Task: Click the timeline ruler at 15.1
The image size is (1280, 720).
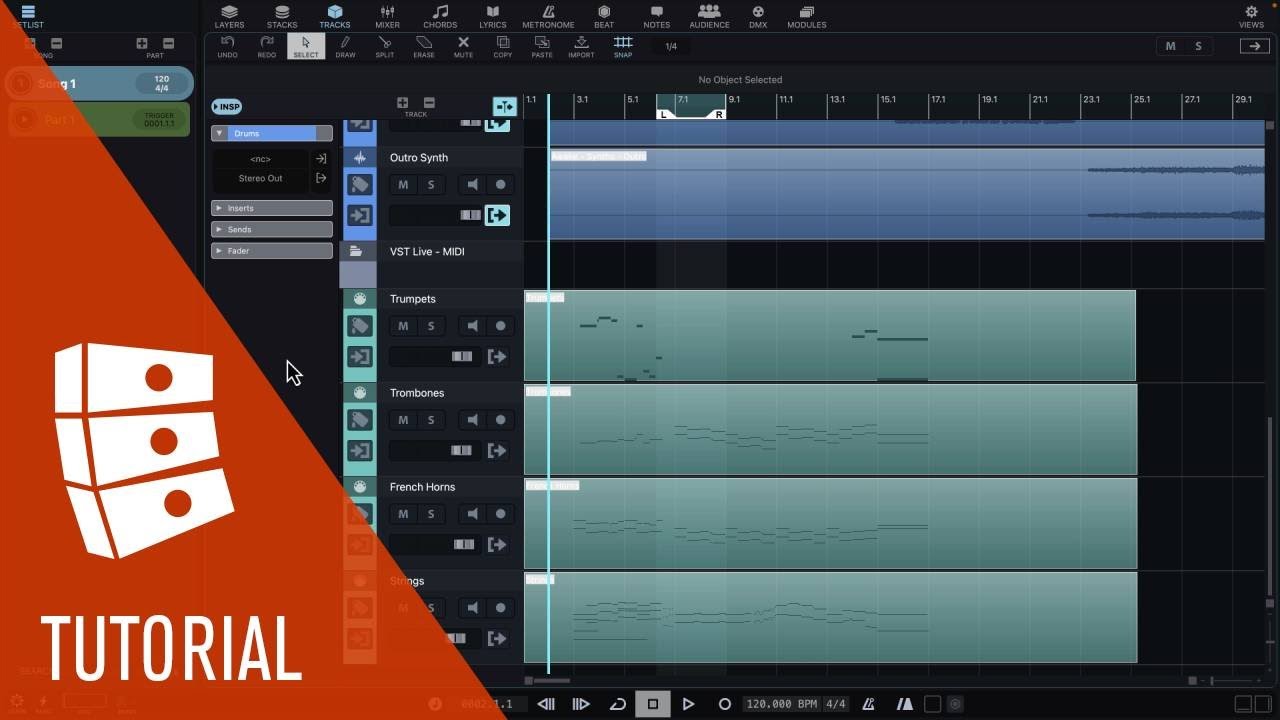Action: click(x=887, y=100)
